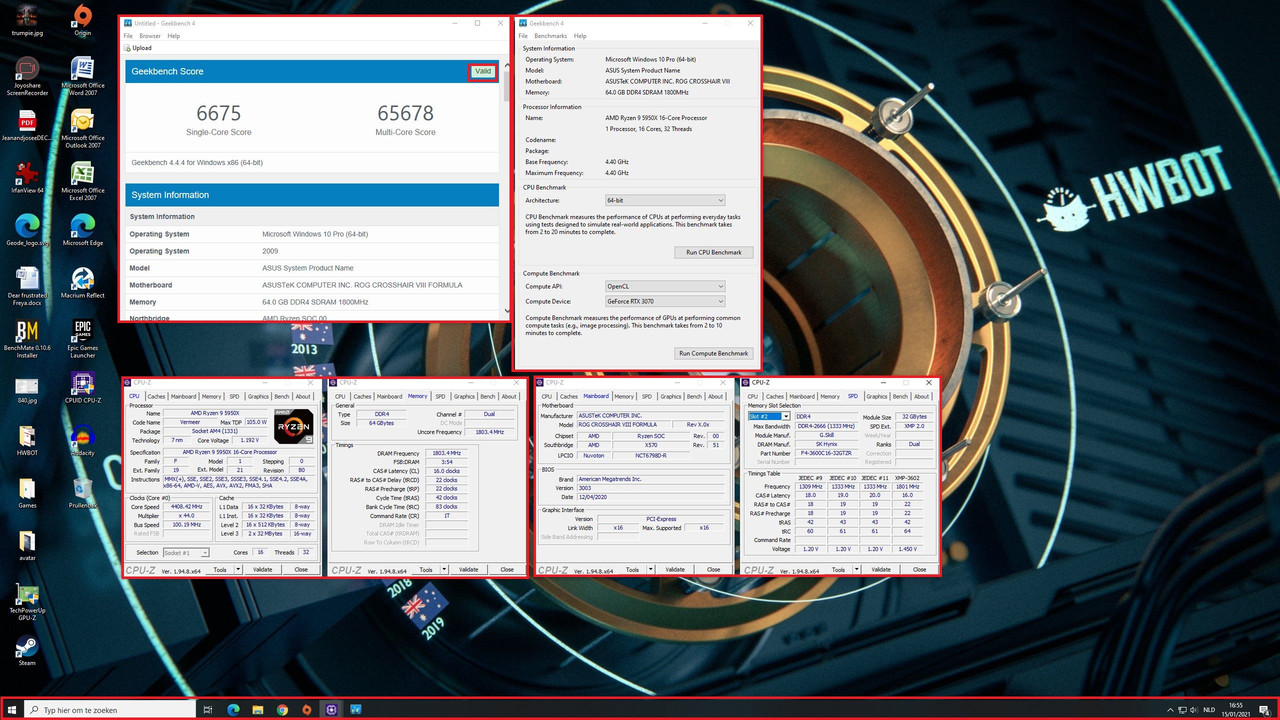
Task: Switch to Bench tab in CPU-Z SPD window
Action: click(x=901, y=396)
